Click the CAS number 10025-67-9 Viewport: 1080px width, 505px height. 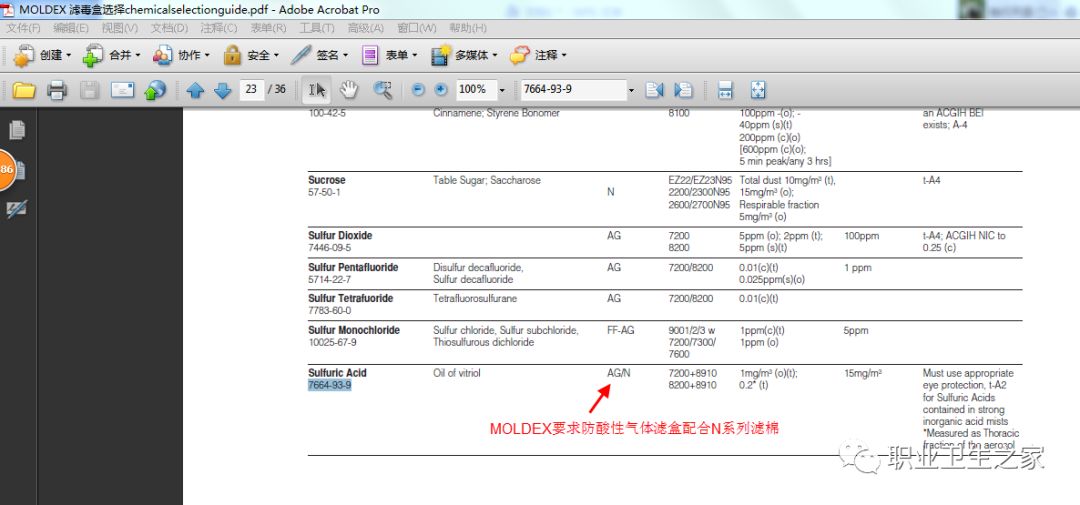coord(332,342)
